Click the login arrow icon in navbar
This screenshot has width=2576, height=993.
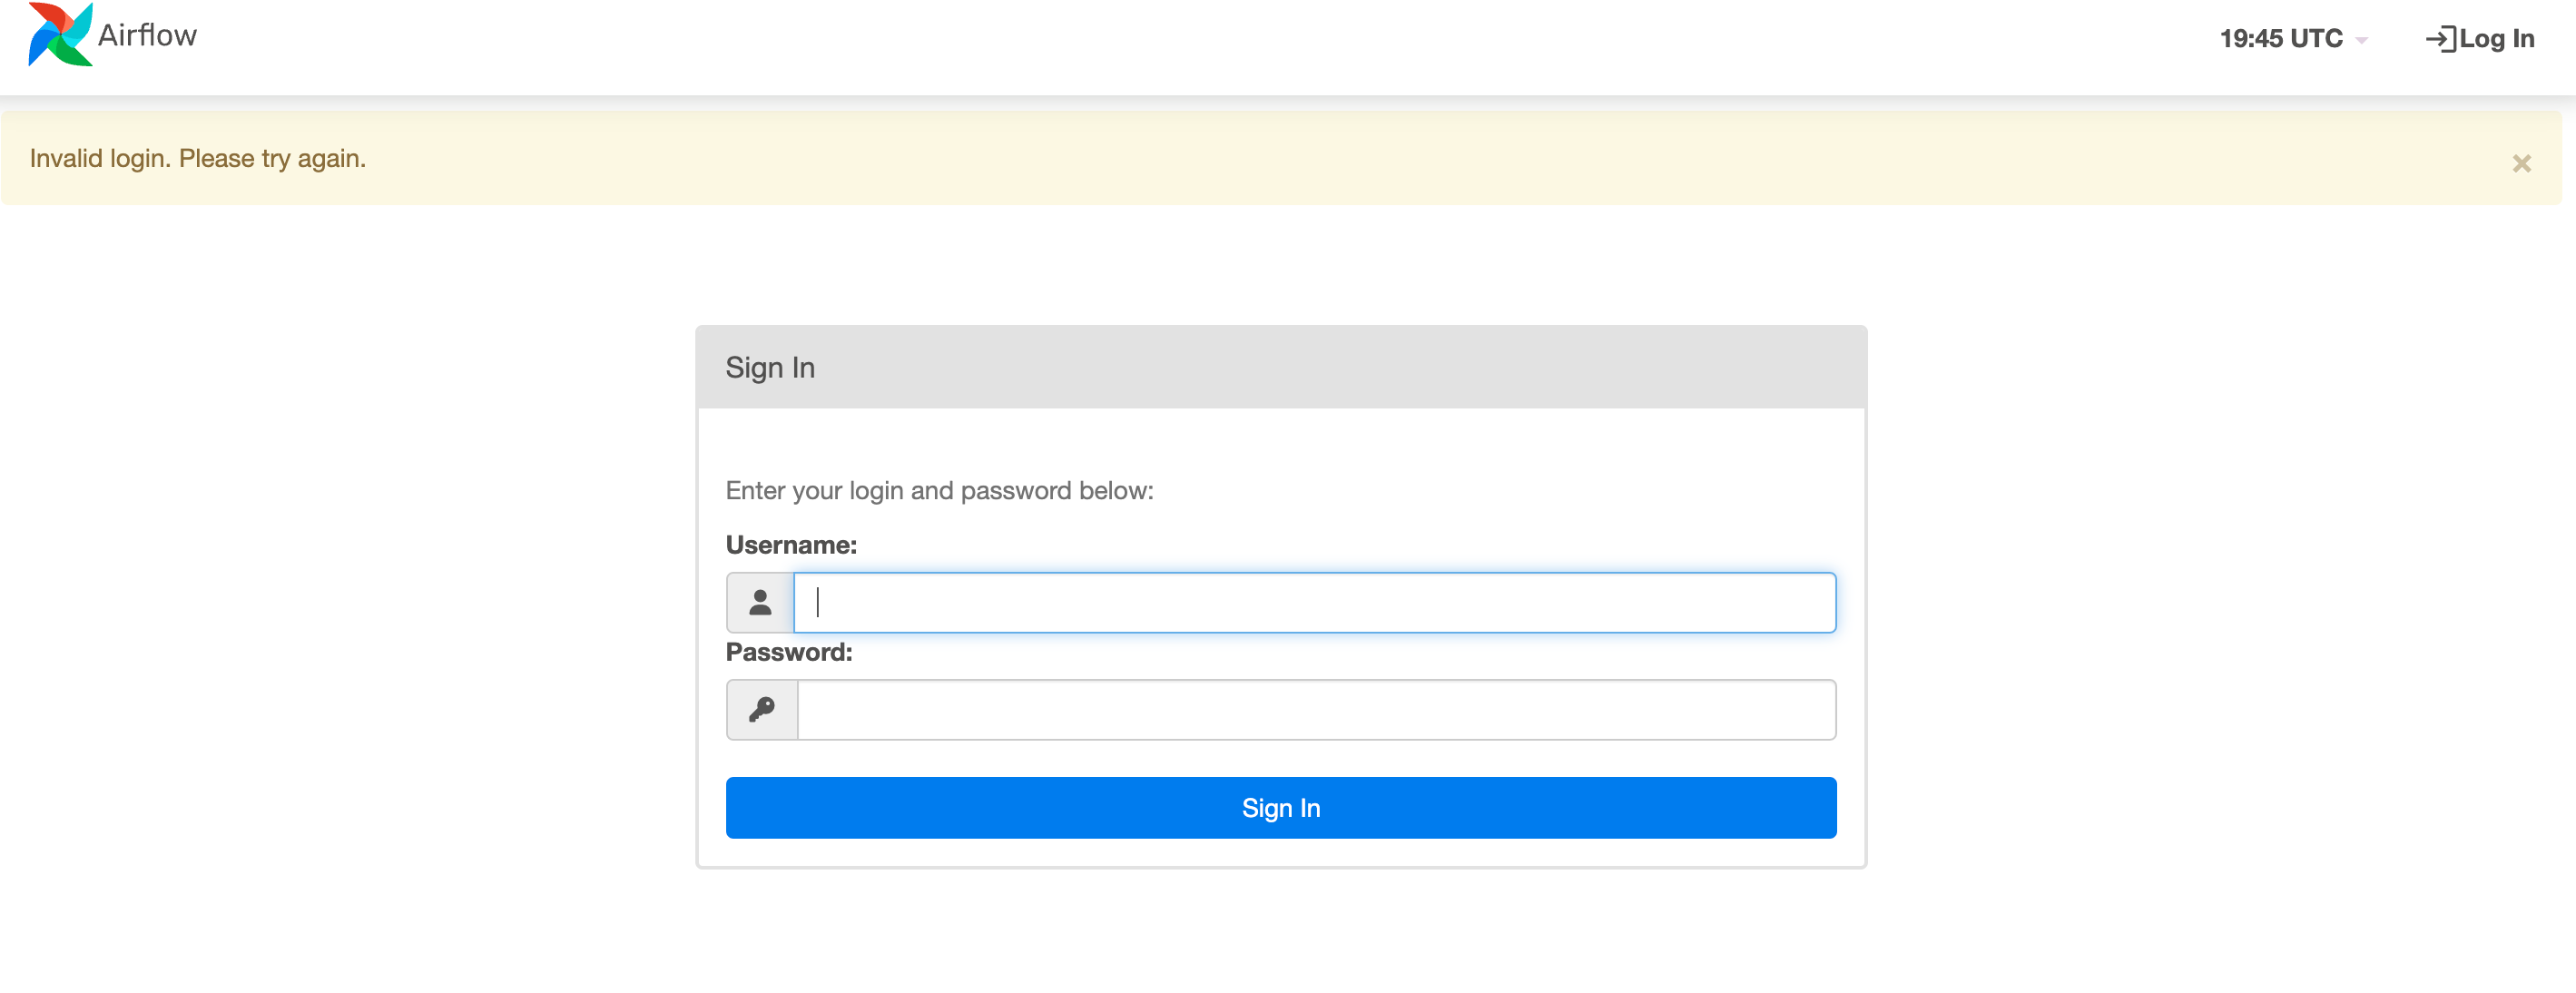(2440, 39)
